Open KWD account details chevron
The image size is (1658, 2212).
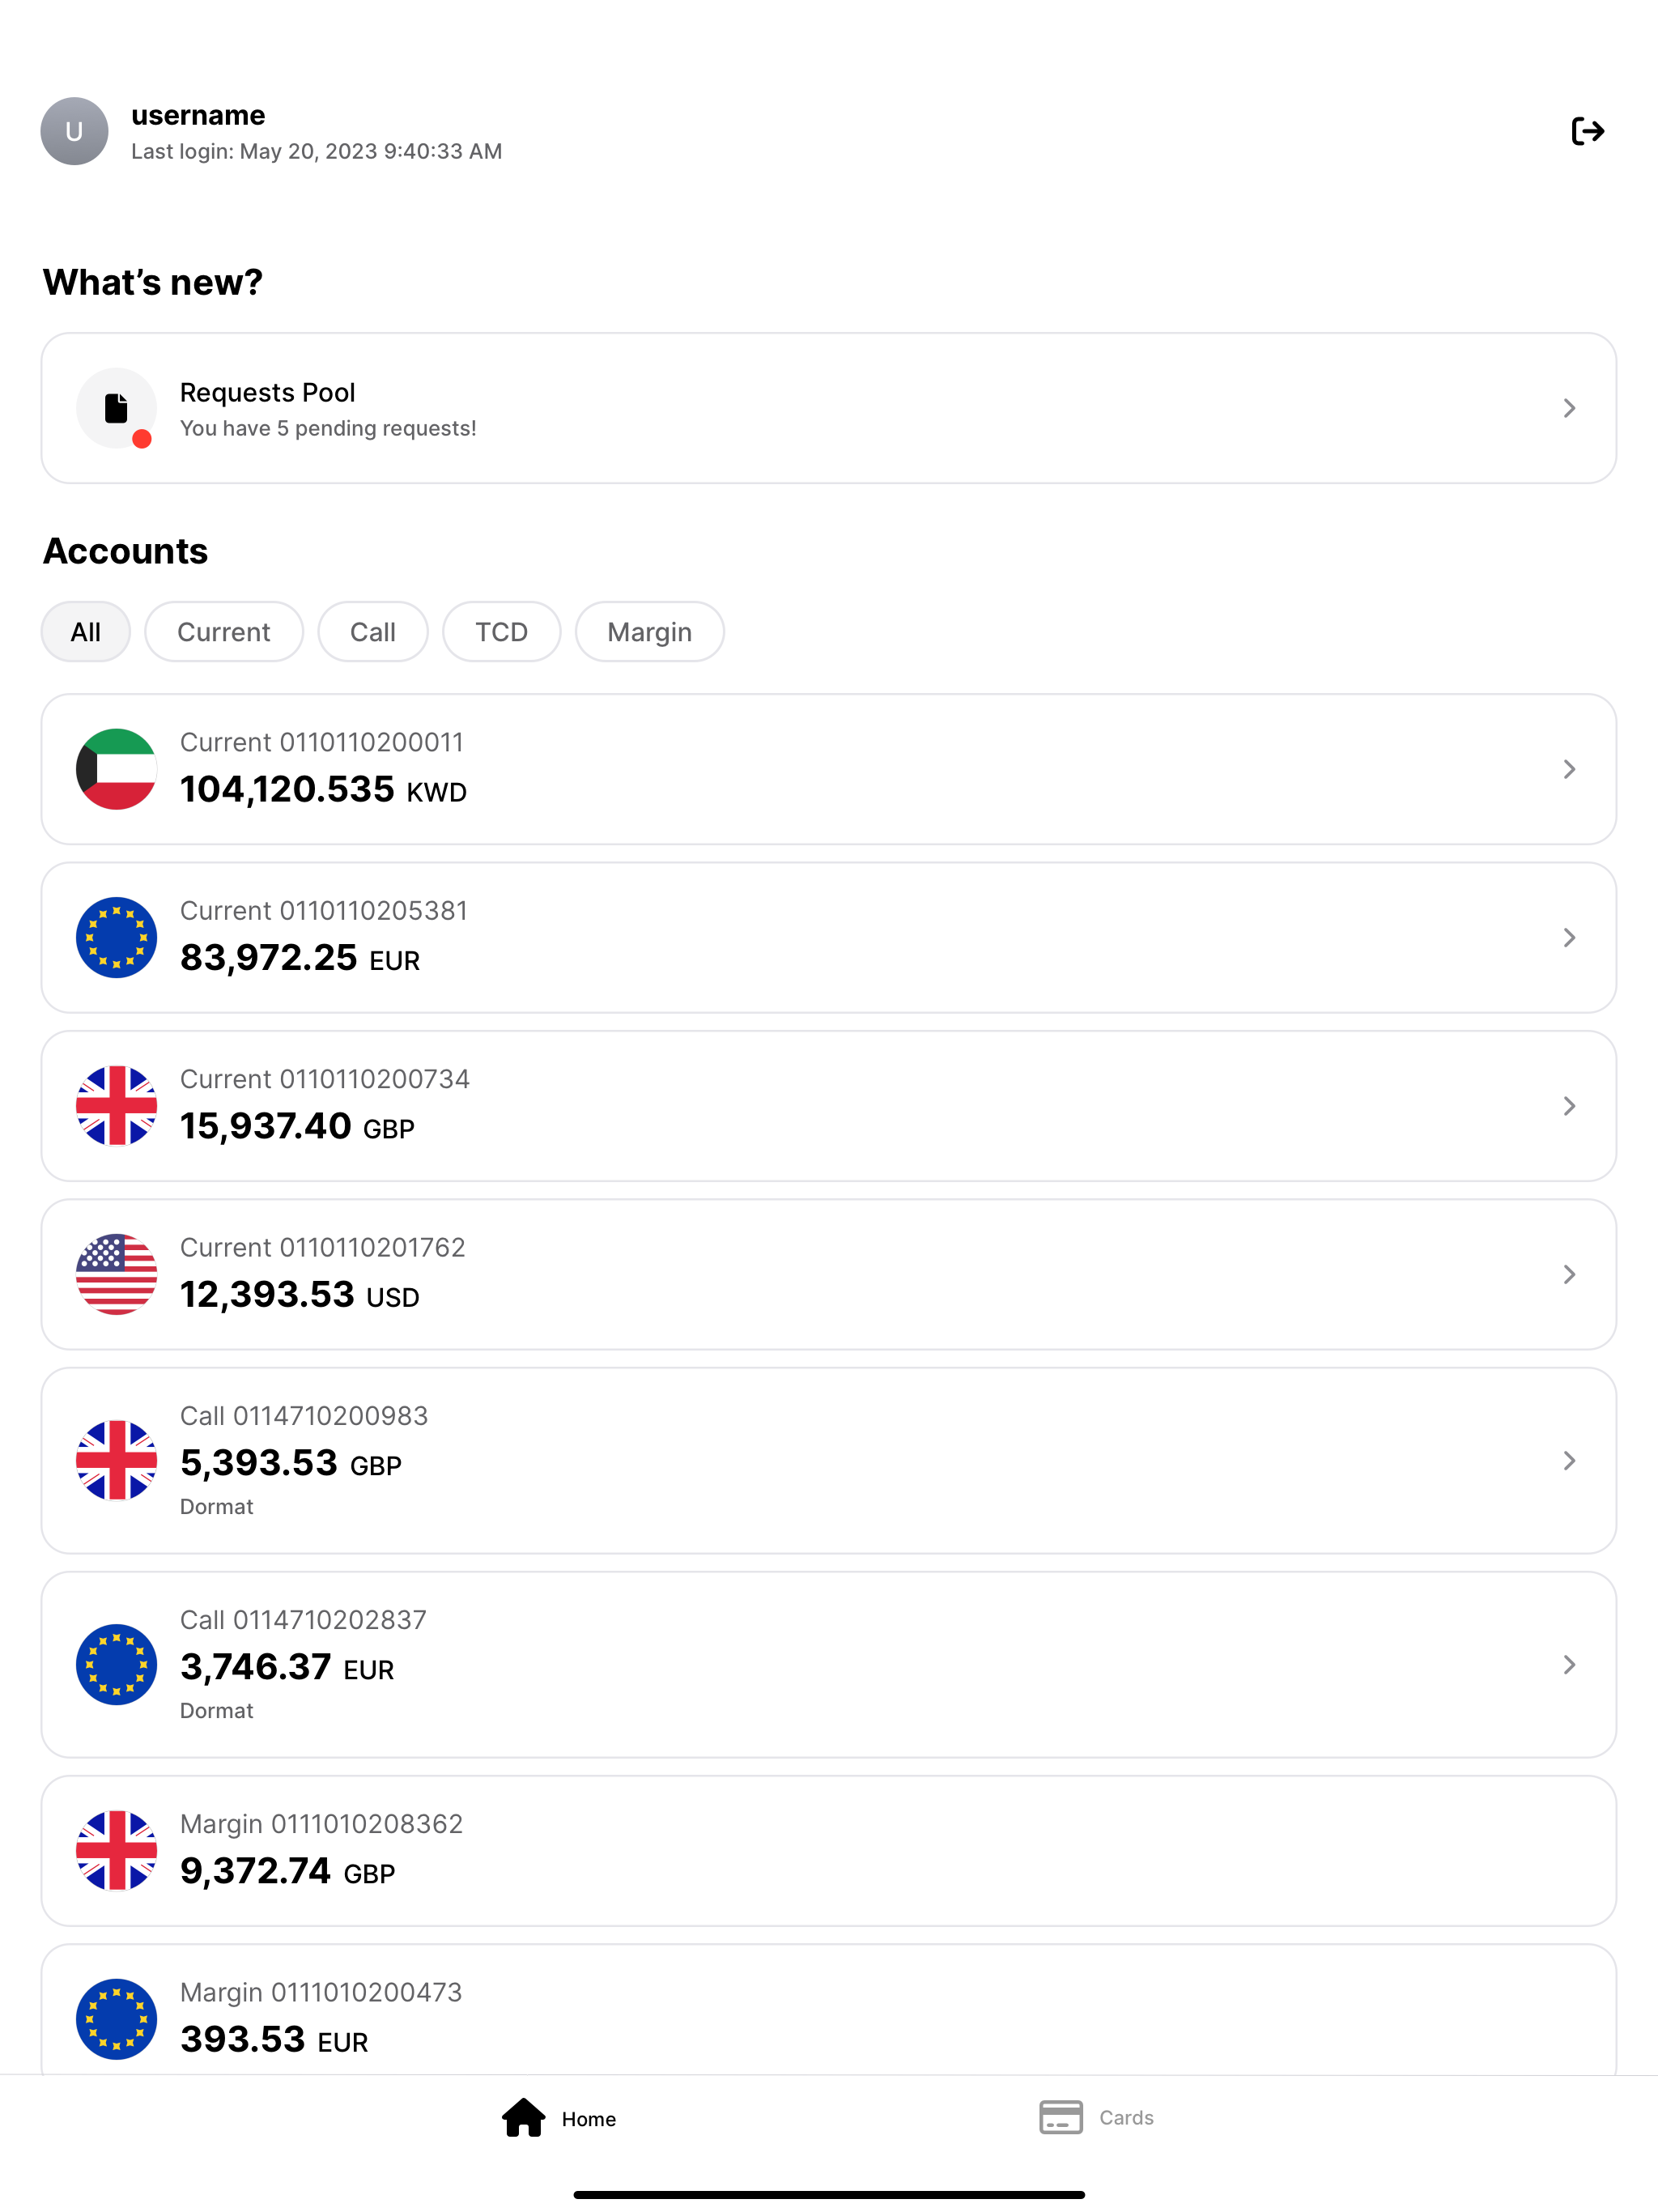point(1569,769)
